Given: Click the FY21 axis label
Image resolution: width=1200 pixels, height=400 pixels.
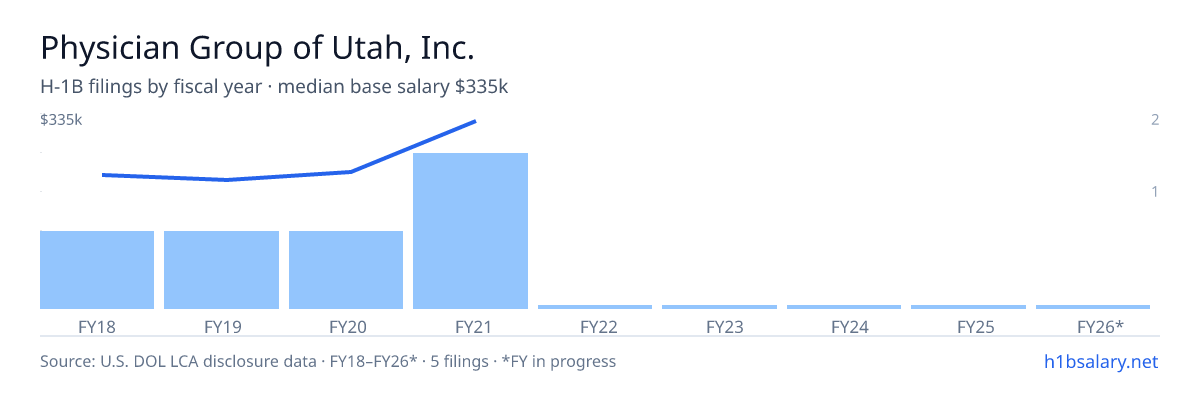Looking at the screenshot, I should point(470,326).
